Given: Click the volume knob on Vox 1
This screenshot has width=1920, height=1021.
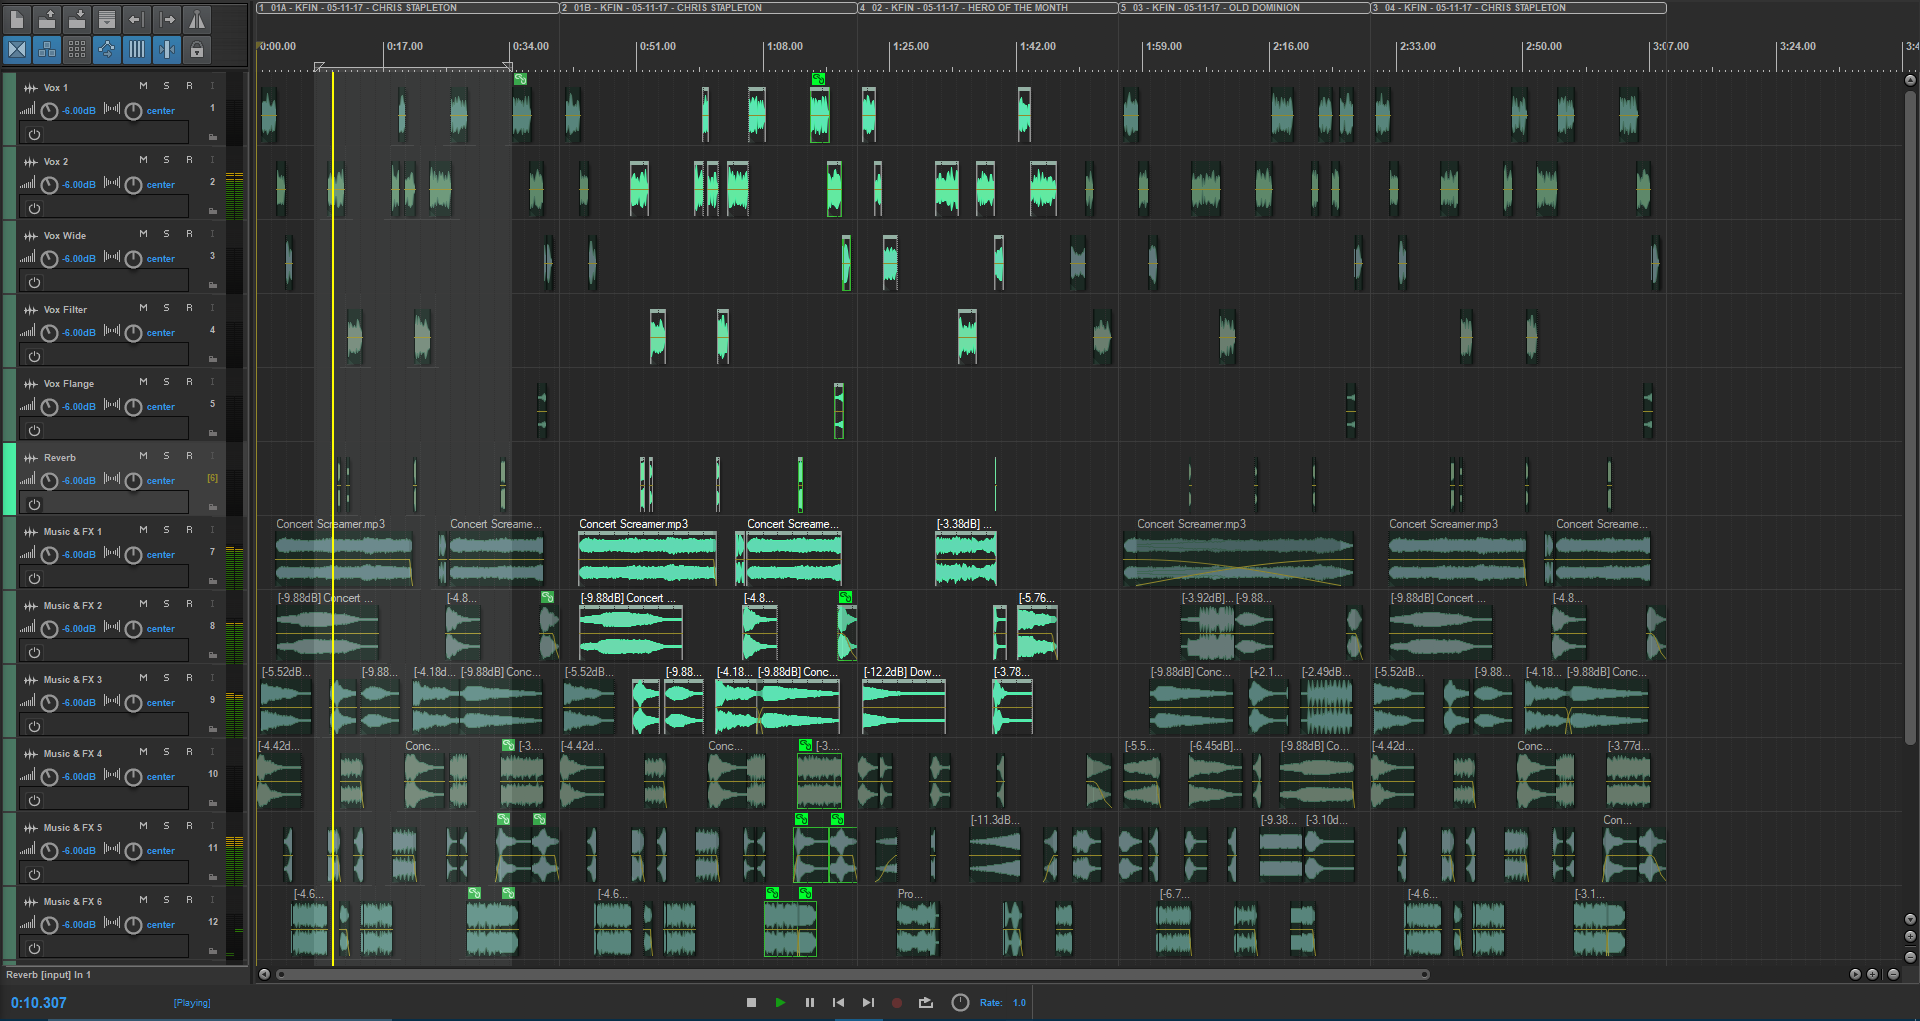Looking at the screenshot, I should pos(49,111).
